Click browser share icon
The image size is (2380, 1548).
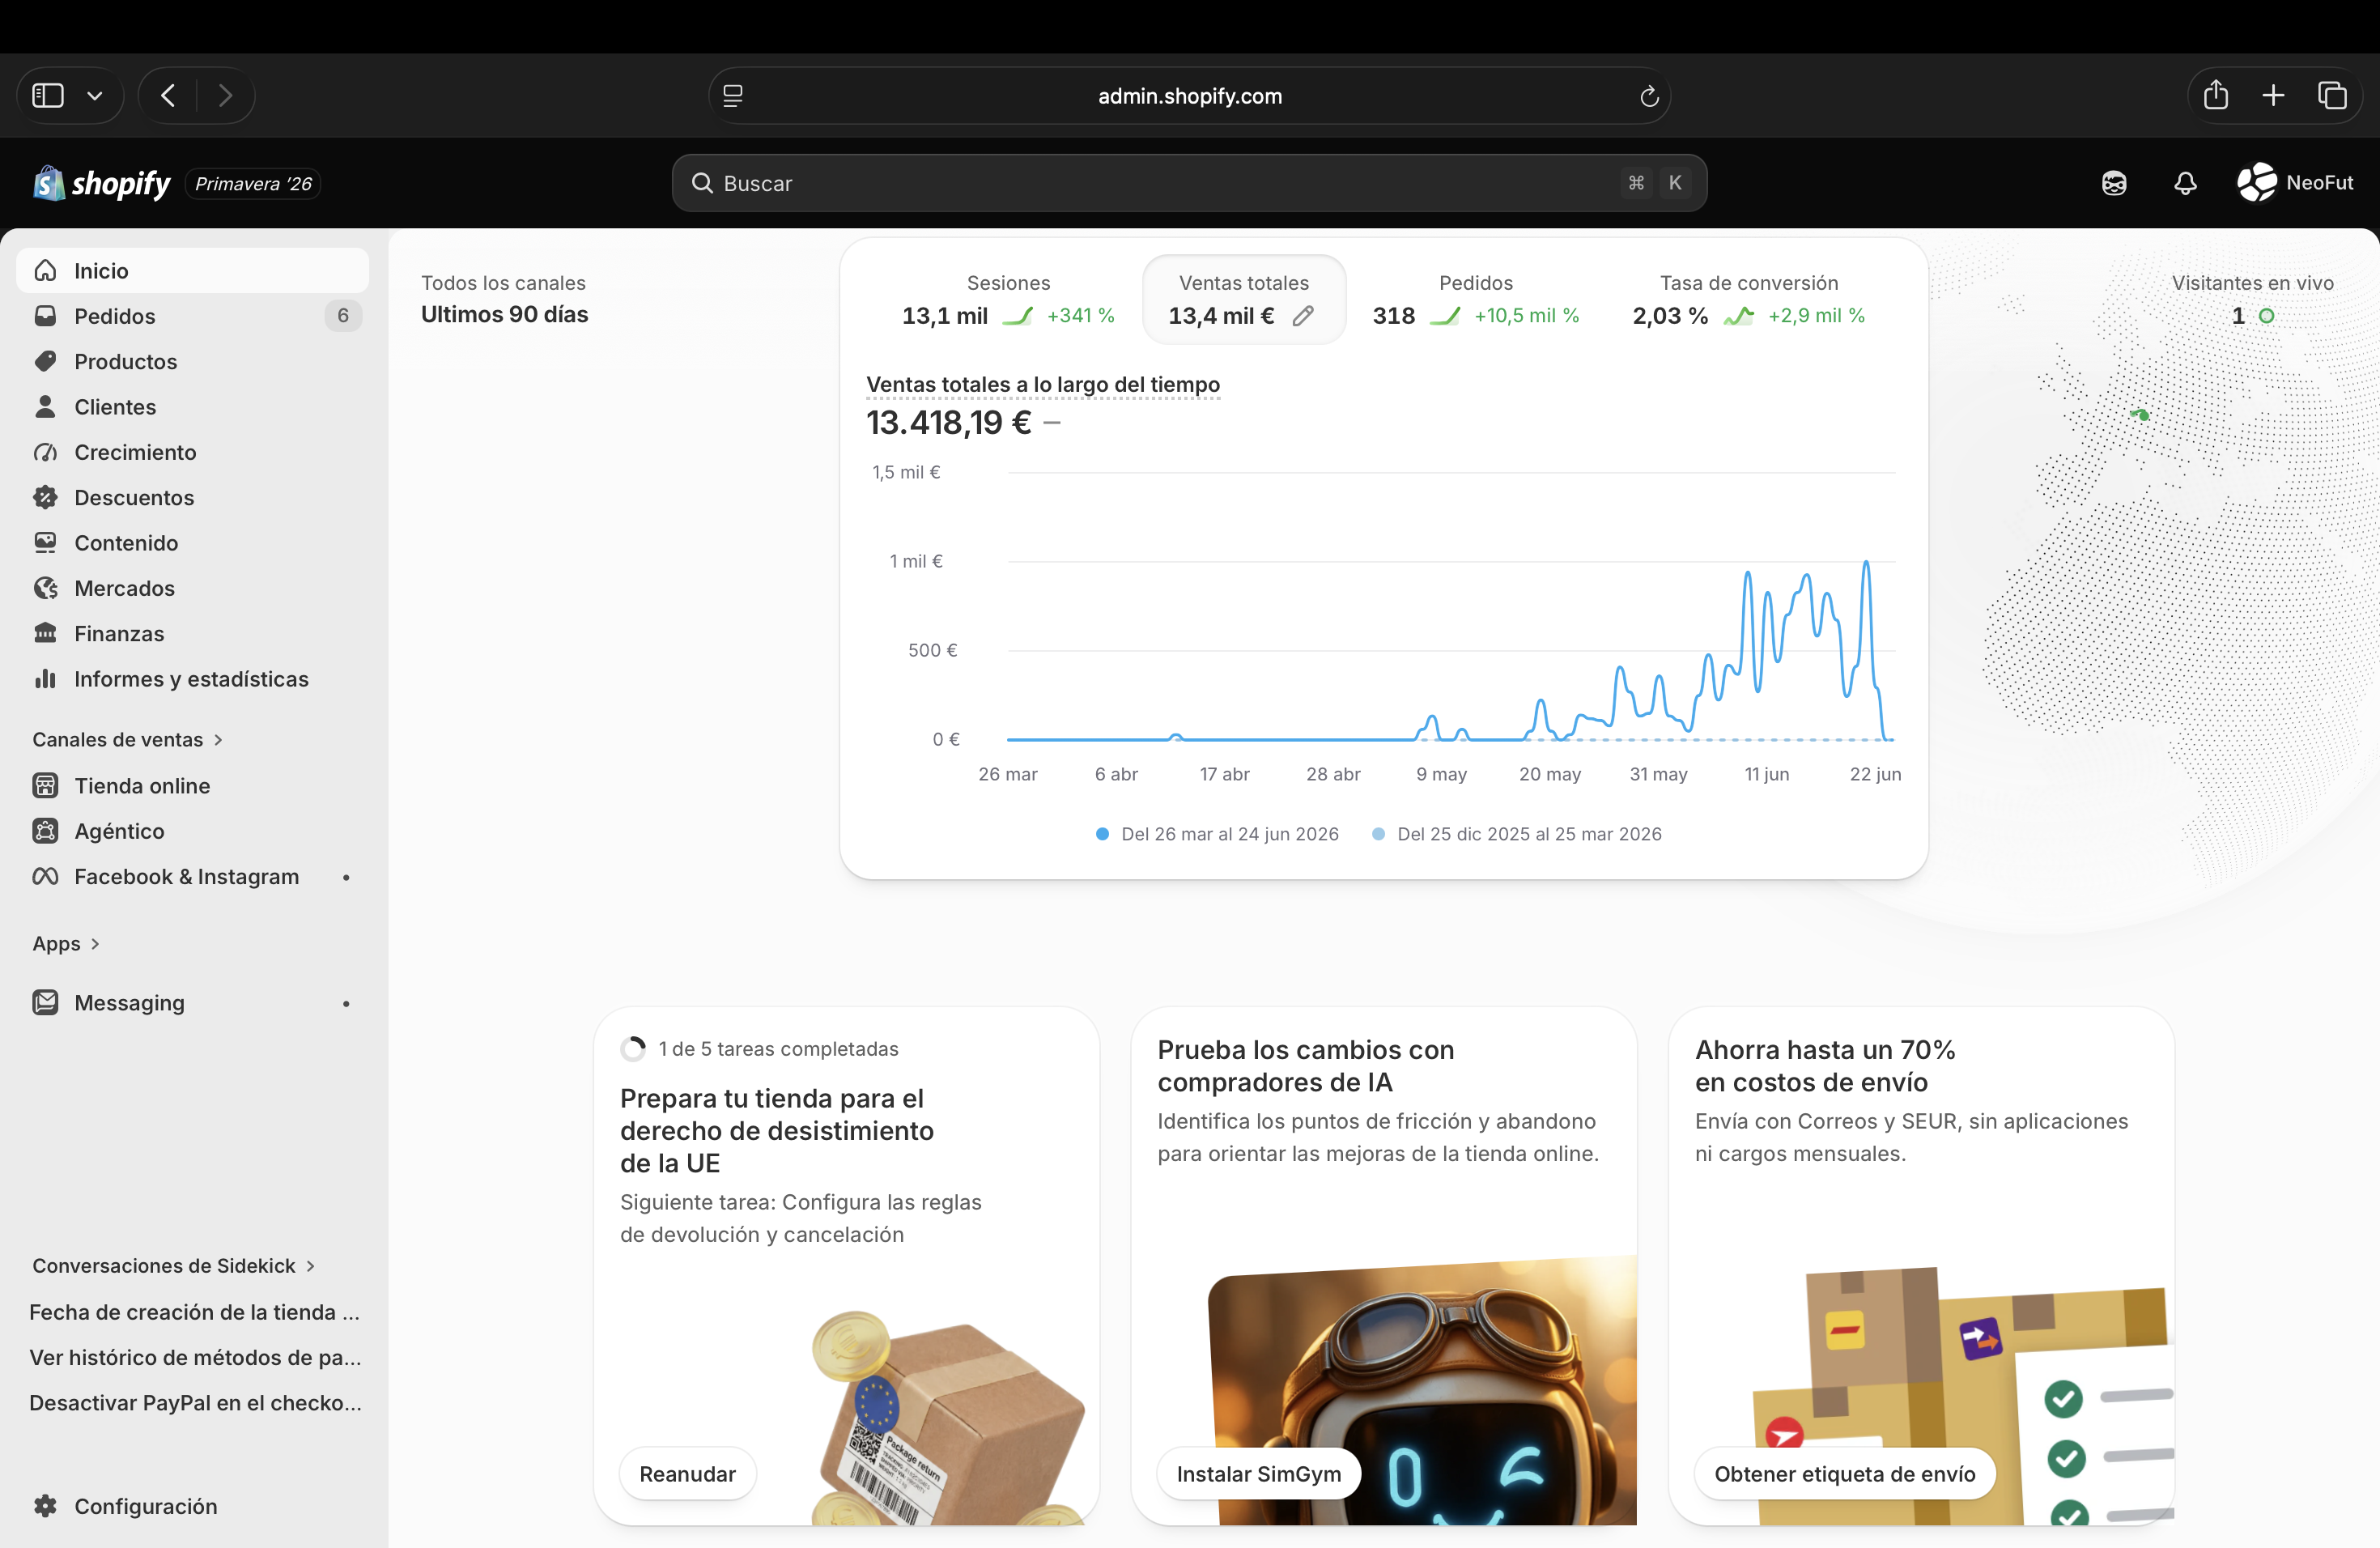[x=2216, y=95]
